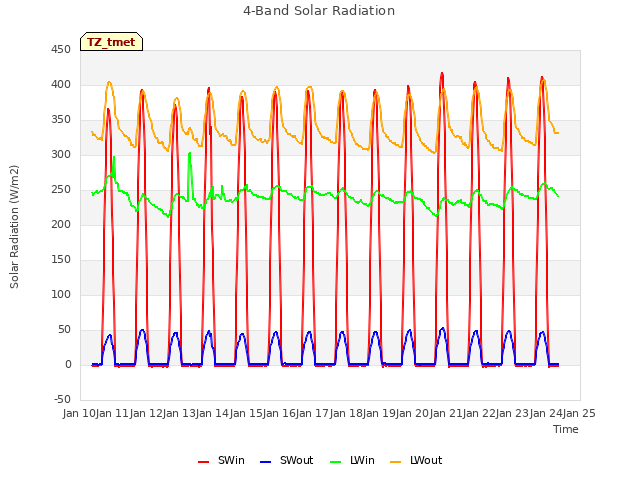Click the Jan 25 x-axis label
This screenshot has height=480, width=640.
(579, 413)
